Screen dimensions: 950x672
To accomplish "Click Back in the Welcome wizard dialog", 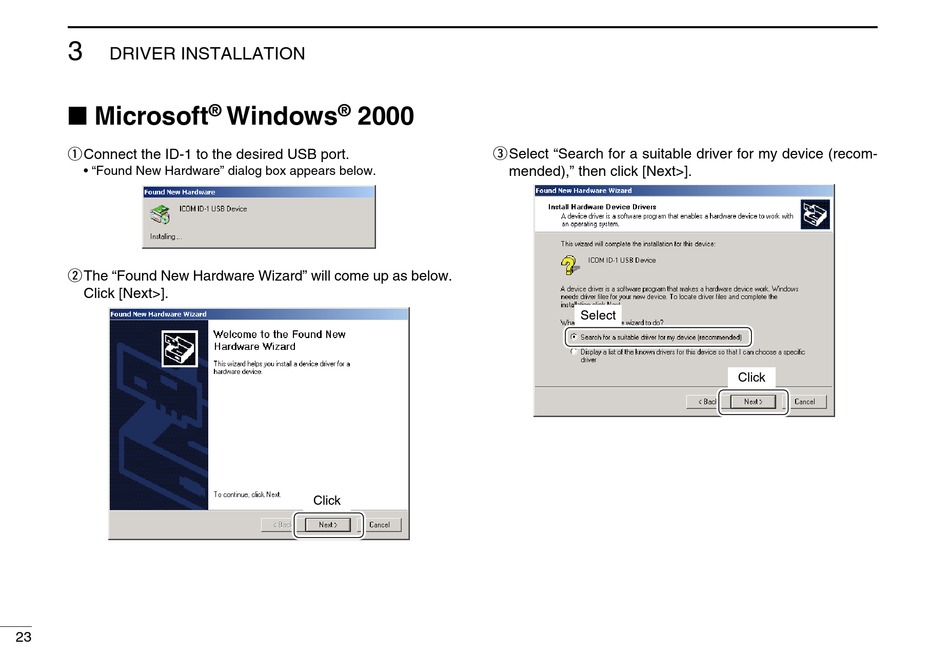I will pos(277,525).
